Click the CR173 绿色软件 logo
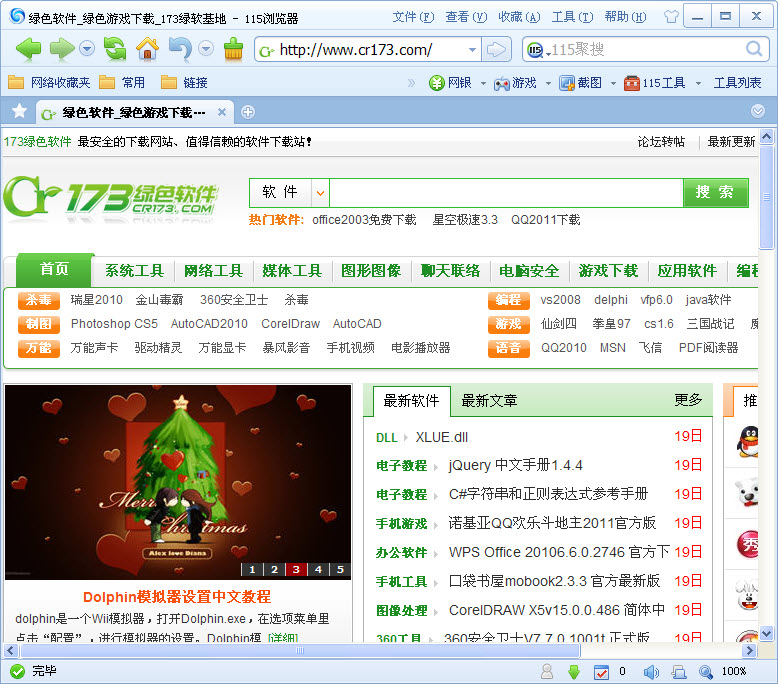This screenshot has width=778, height=684. tap(111, 197)
